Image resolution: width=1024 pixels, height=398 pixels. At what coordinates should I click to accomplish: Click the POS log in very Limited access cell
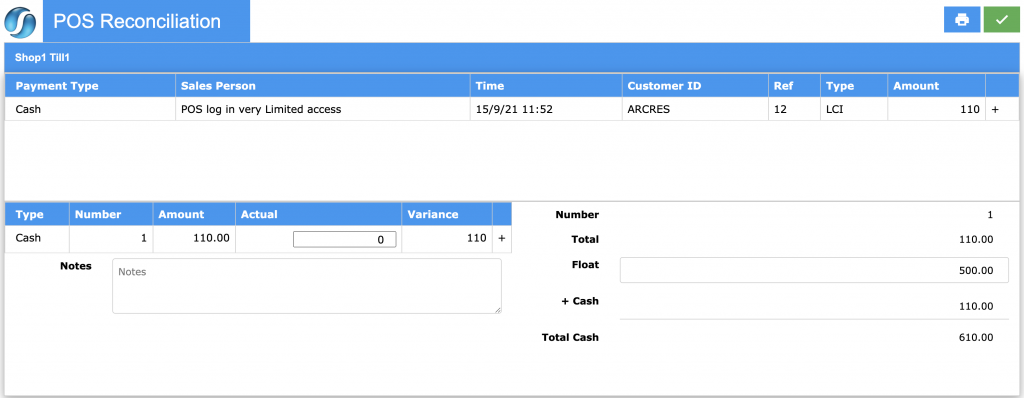coord(323,110)
